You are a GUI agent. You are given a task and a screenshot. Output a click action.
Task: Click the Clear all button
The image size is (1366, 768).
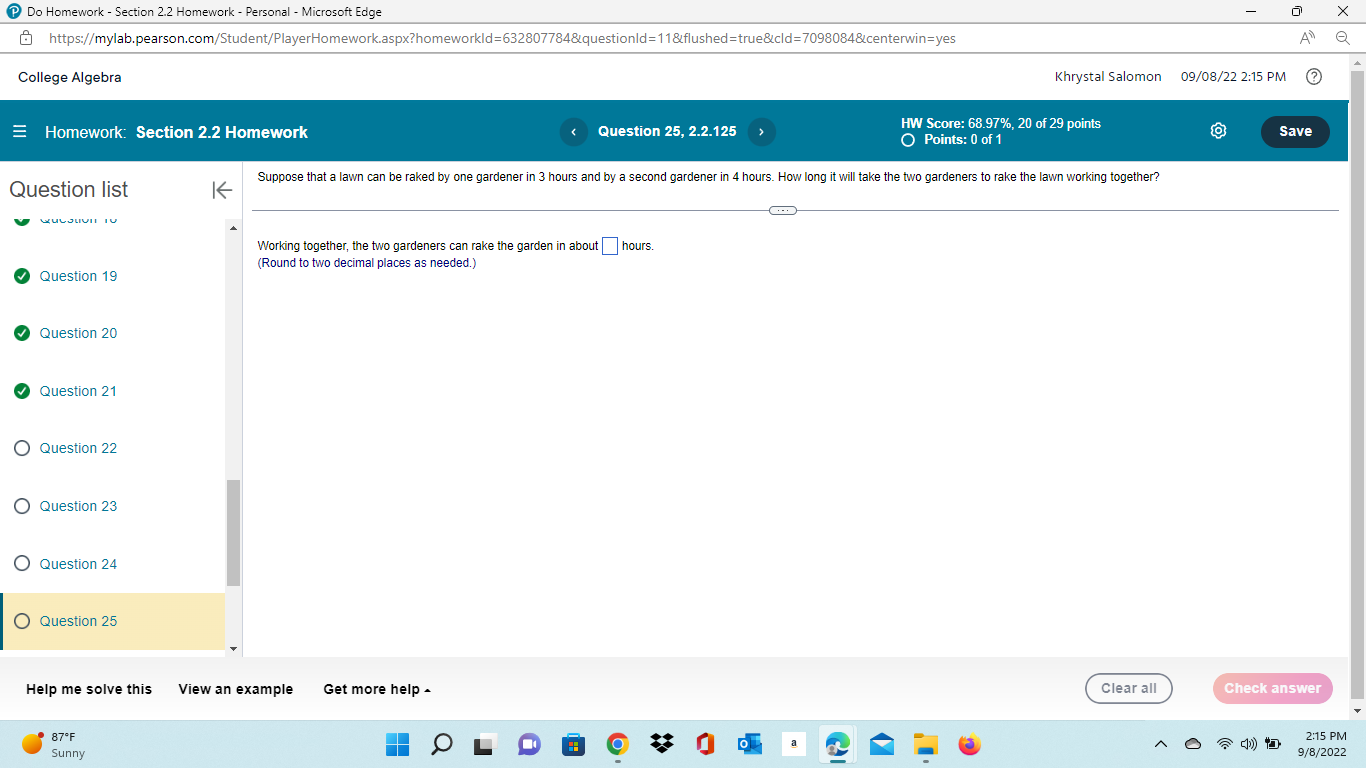(x=1129, y=688)
